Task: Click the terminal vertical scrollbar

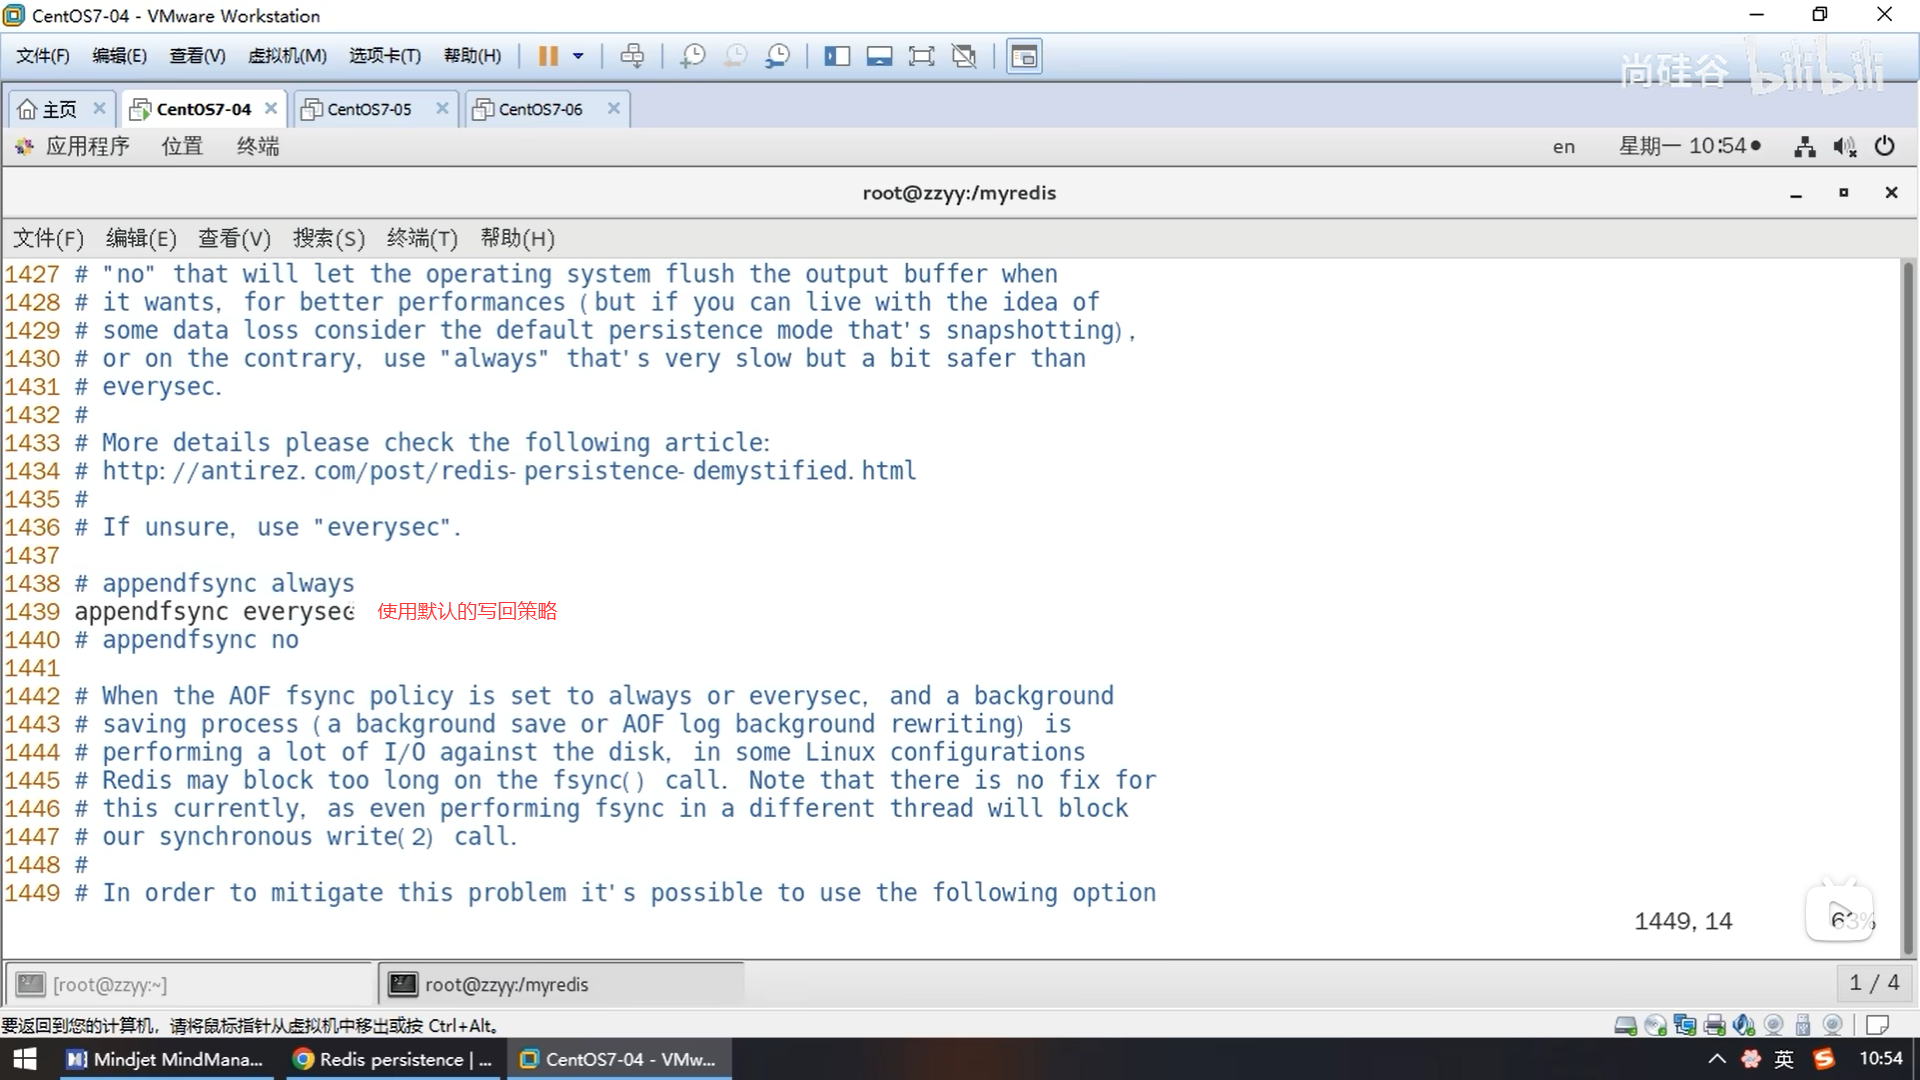Action: tap(1908, 600)
